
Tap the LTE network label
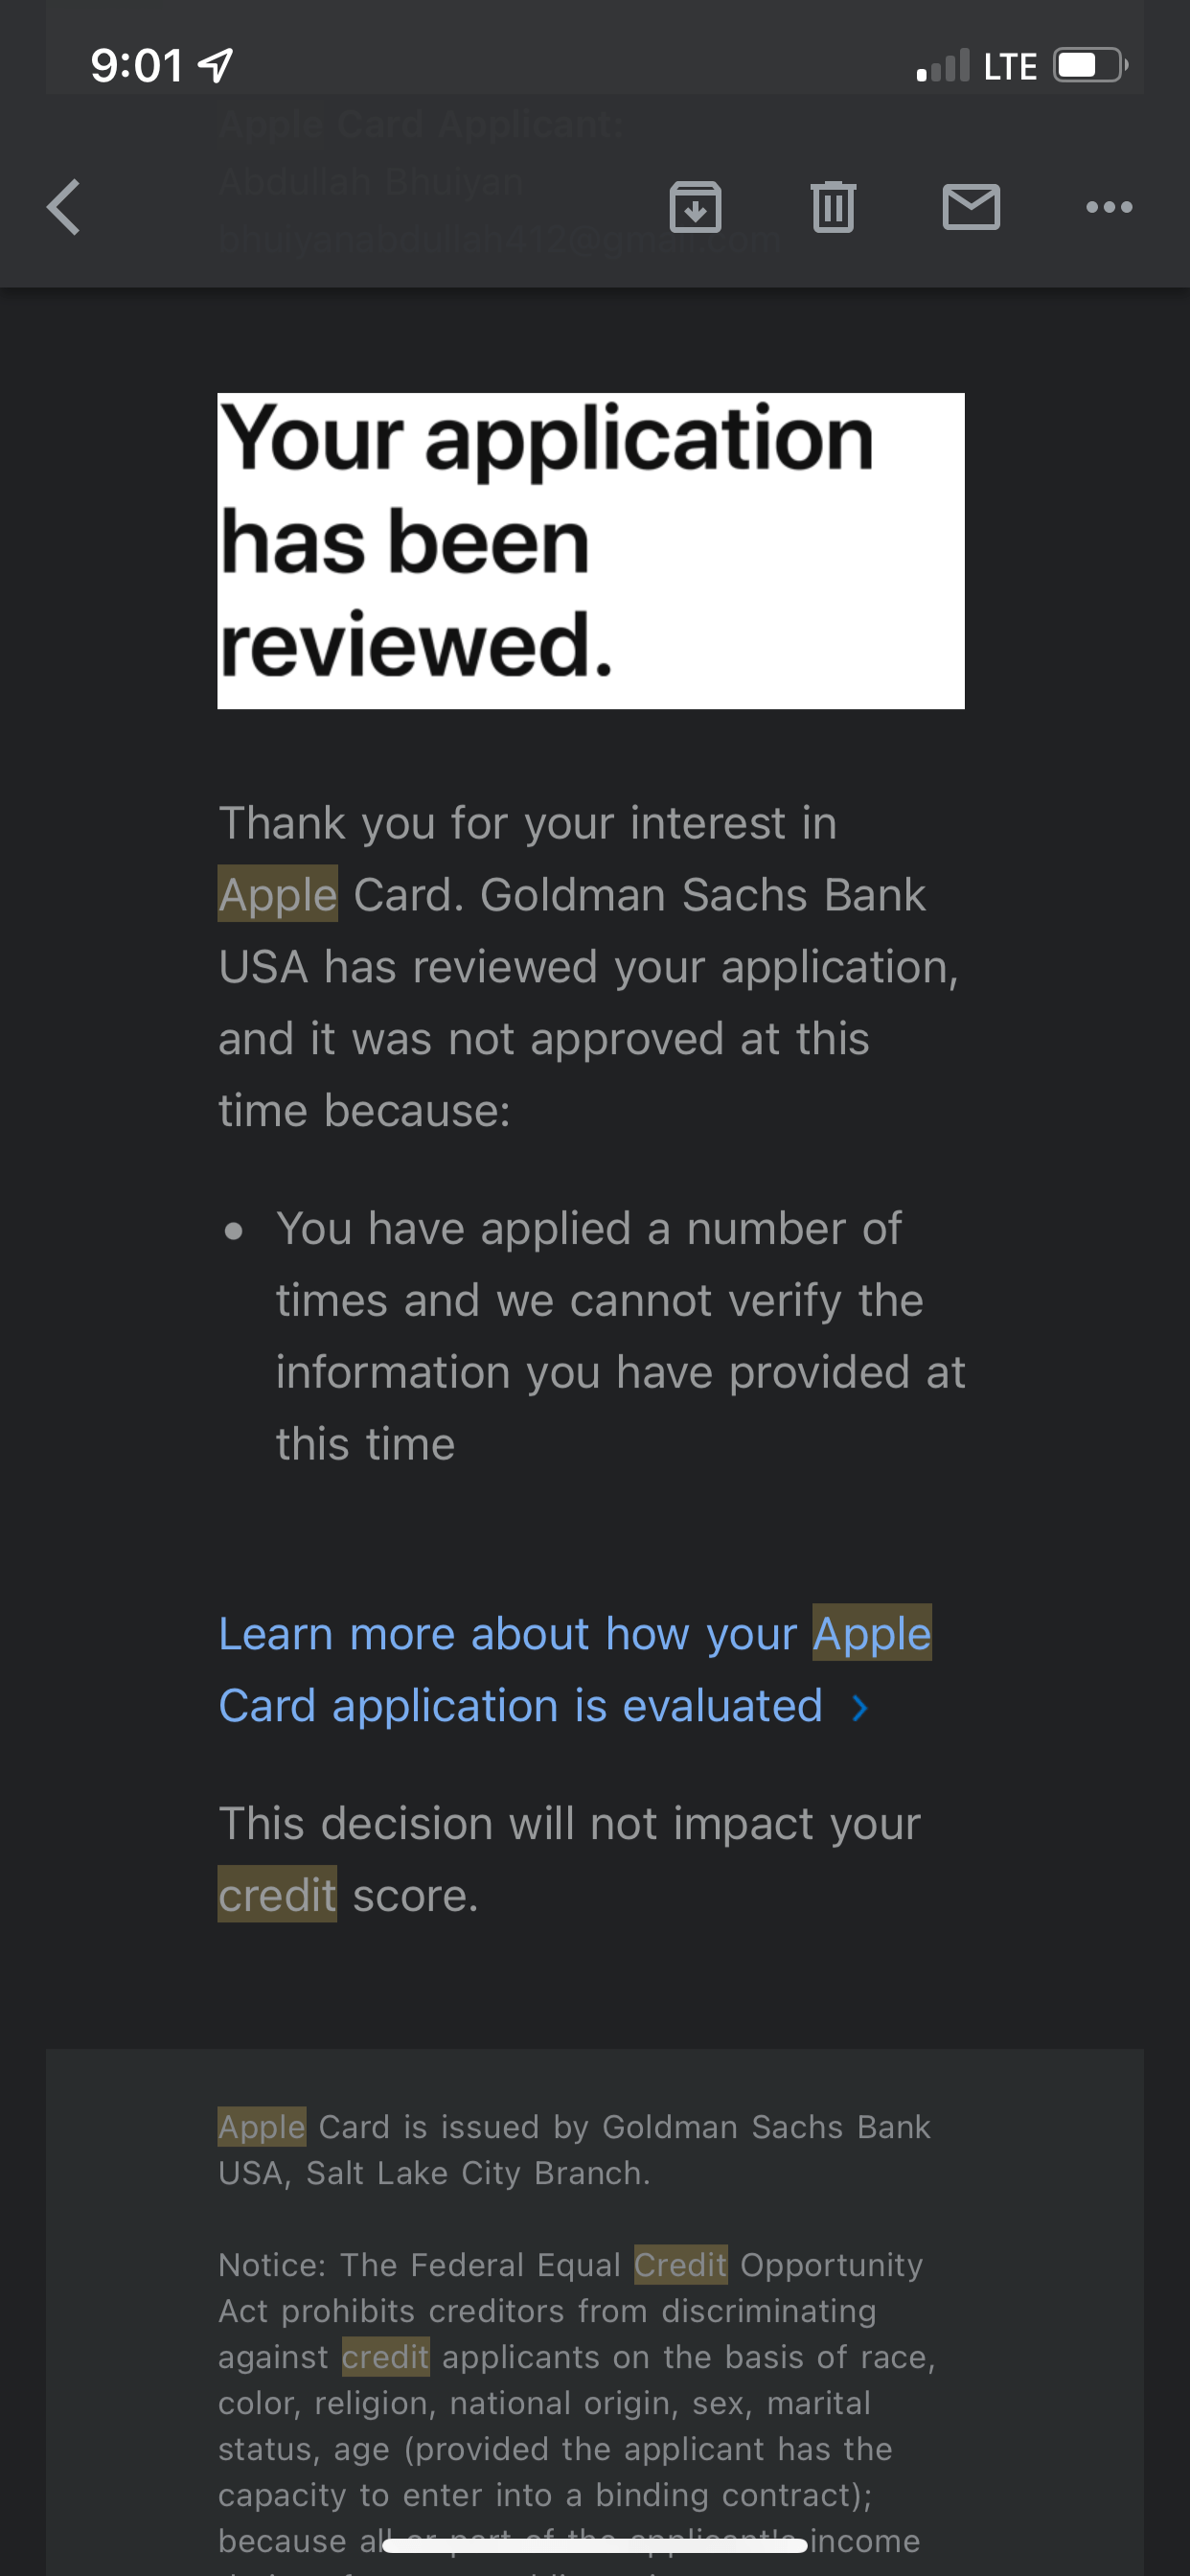(x=1010, y=67)
